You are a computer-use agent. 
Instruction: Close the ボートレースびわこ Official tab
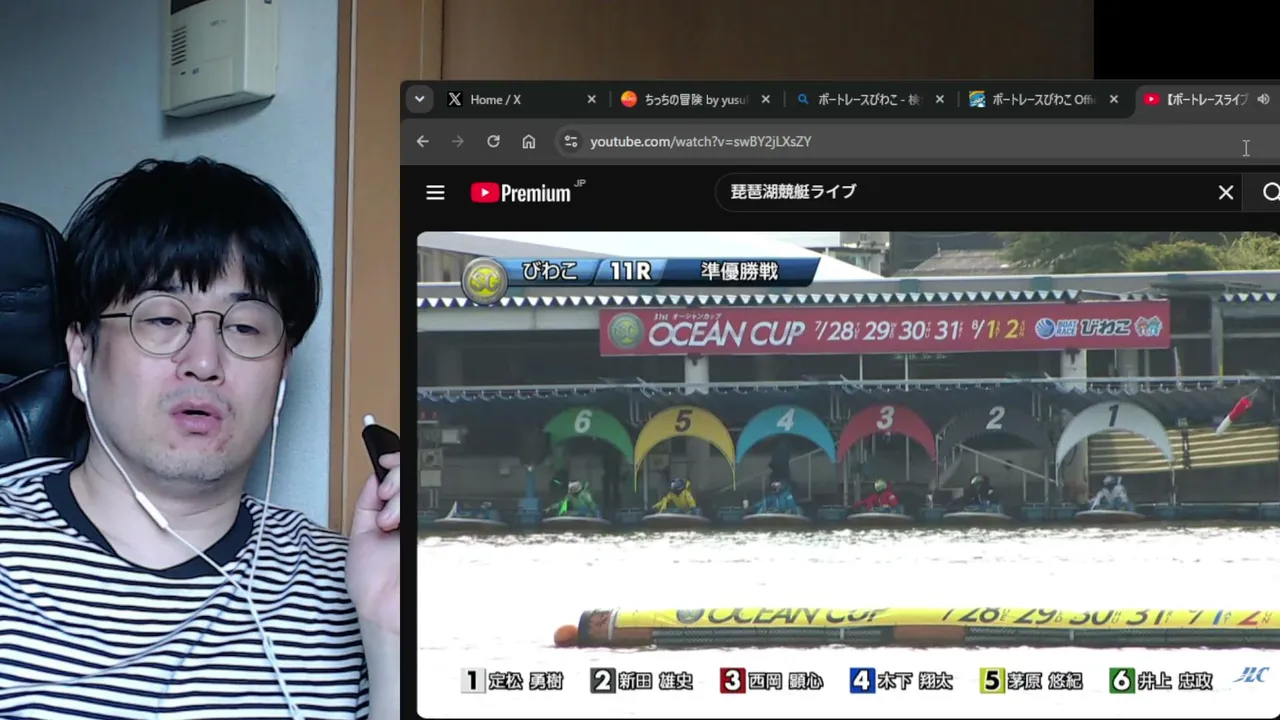1114,100
